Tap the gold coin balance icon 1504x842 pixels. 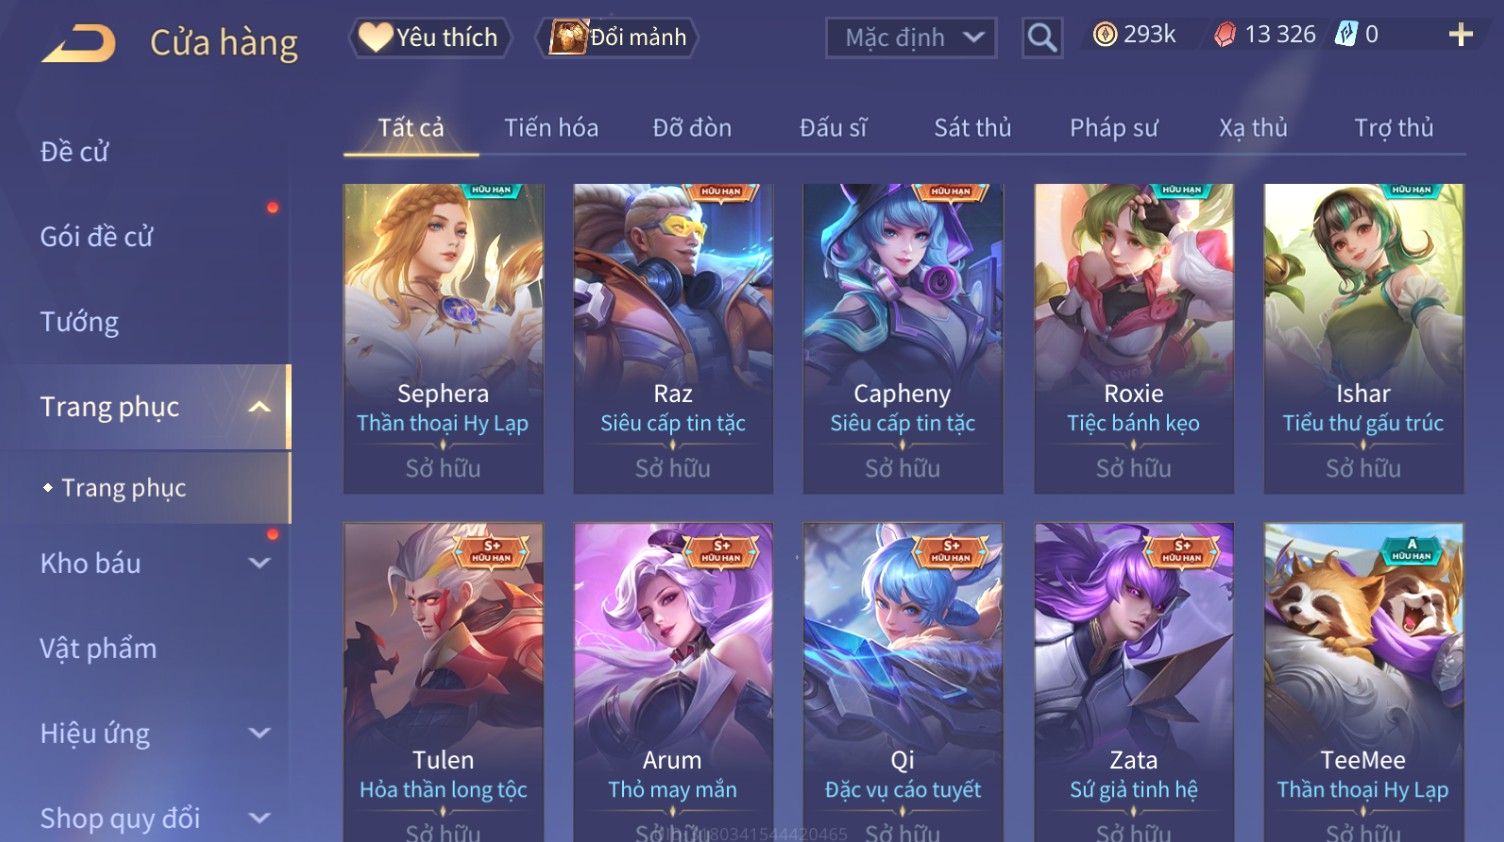coord(1105,35)
